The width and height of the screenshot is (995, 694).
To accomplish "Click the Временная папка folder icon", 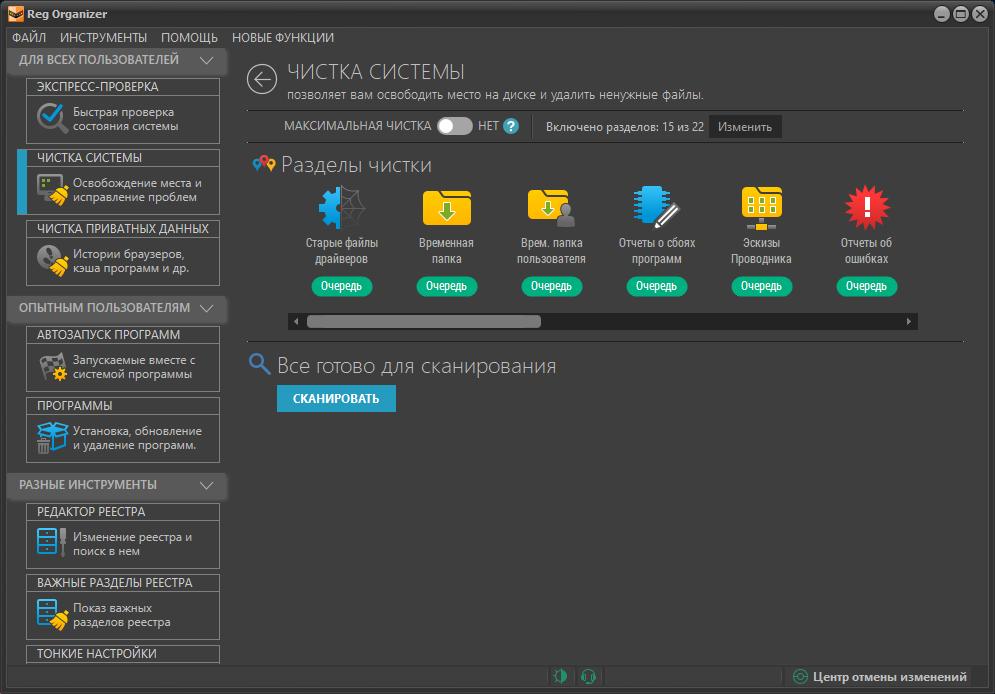I will click(446, 207).
